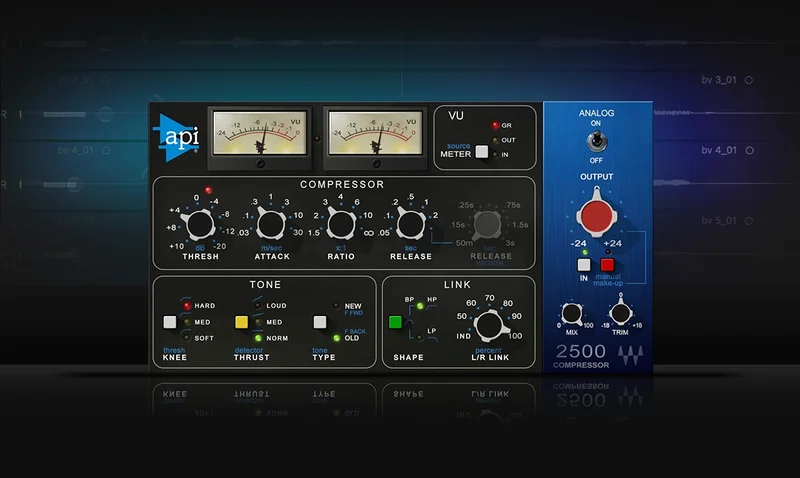Click the make-up status LED
800x478 pixels.
tap(608, 252)
